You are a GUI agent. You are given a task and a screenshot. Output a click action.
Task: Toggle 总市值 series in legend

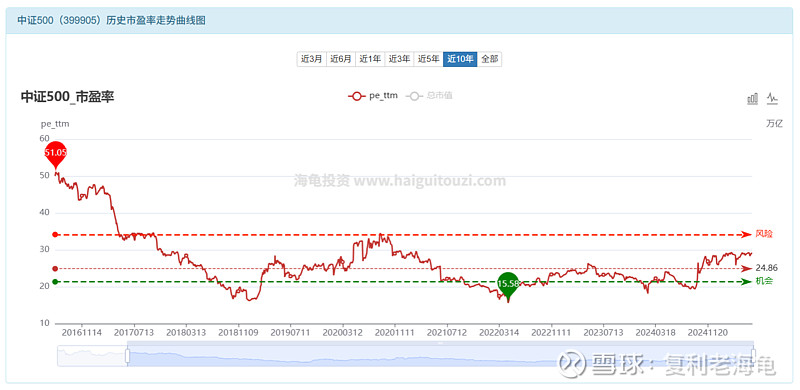pyautogui.click(x=429, y=96)
